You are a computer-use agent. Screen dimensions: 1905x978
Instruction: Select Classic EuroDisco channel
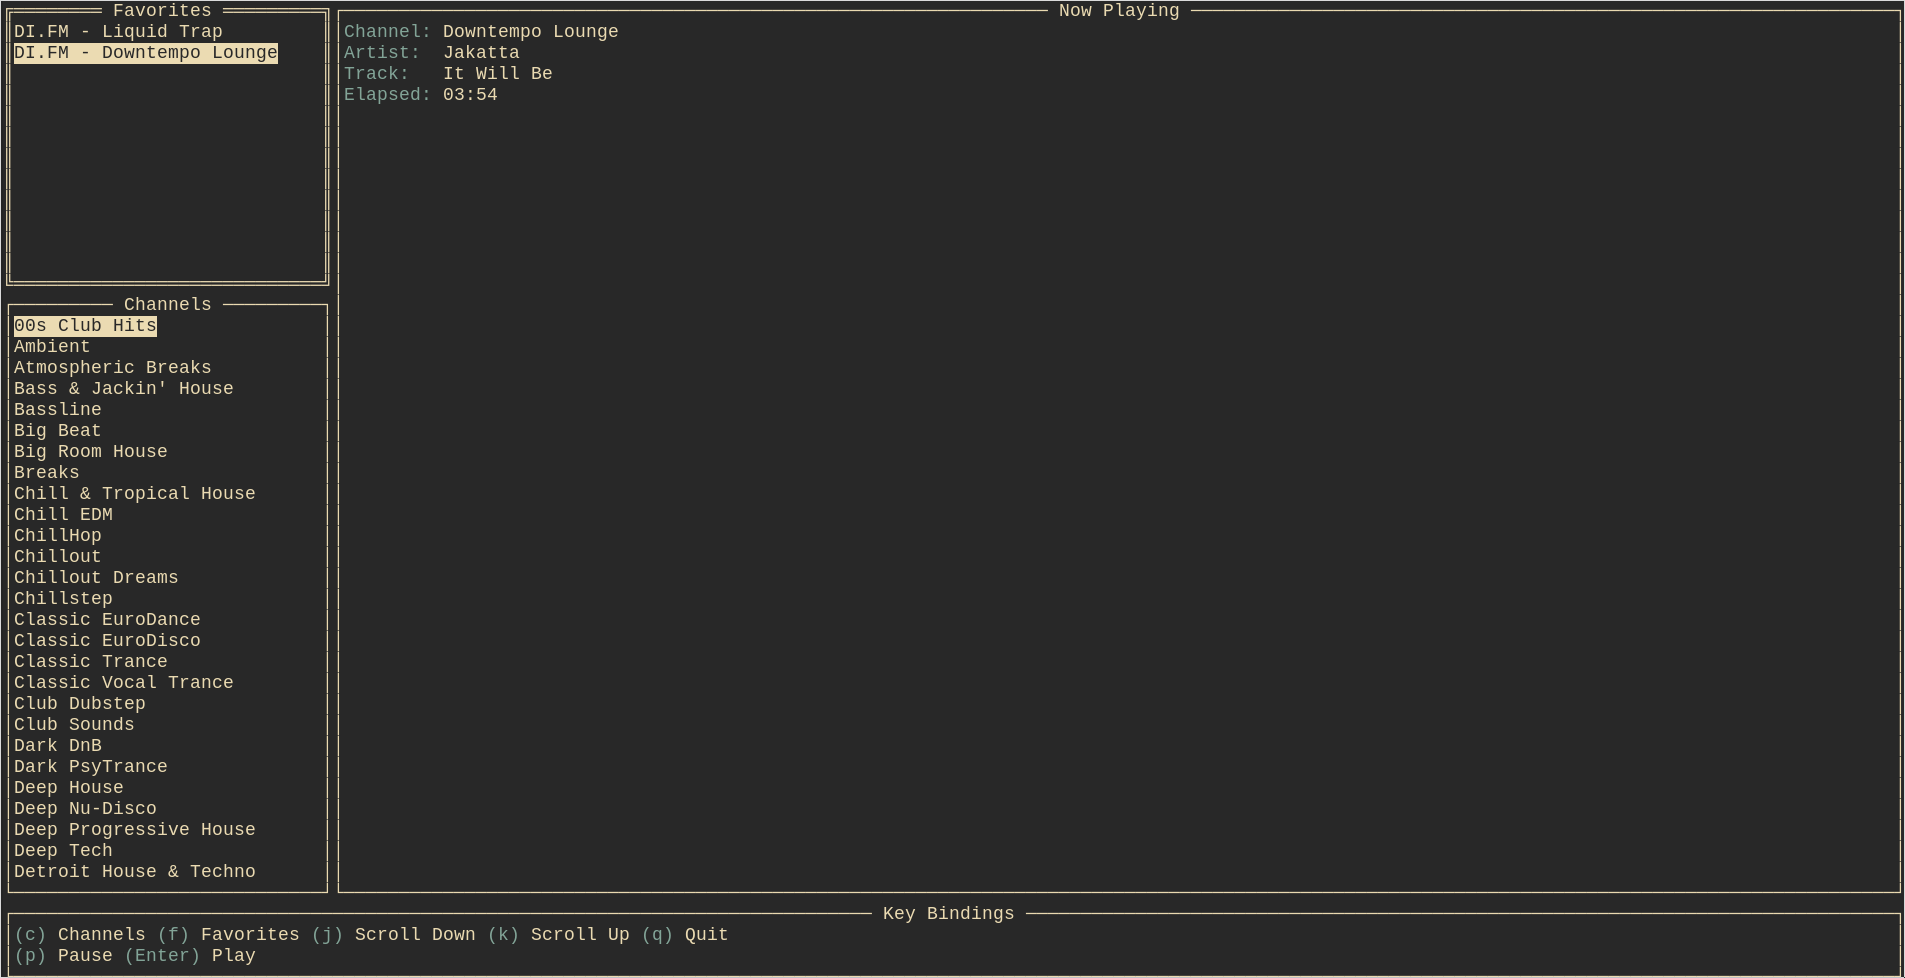coord(107,641)
